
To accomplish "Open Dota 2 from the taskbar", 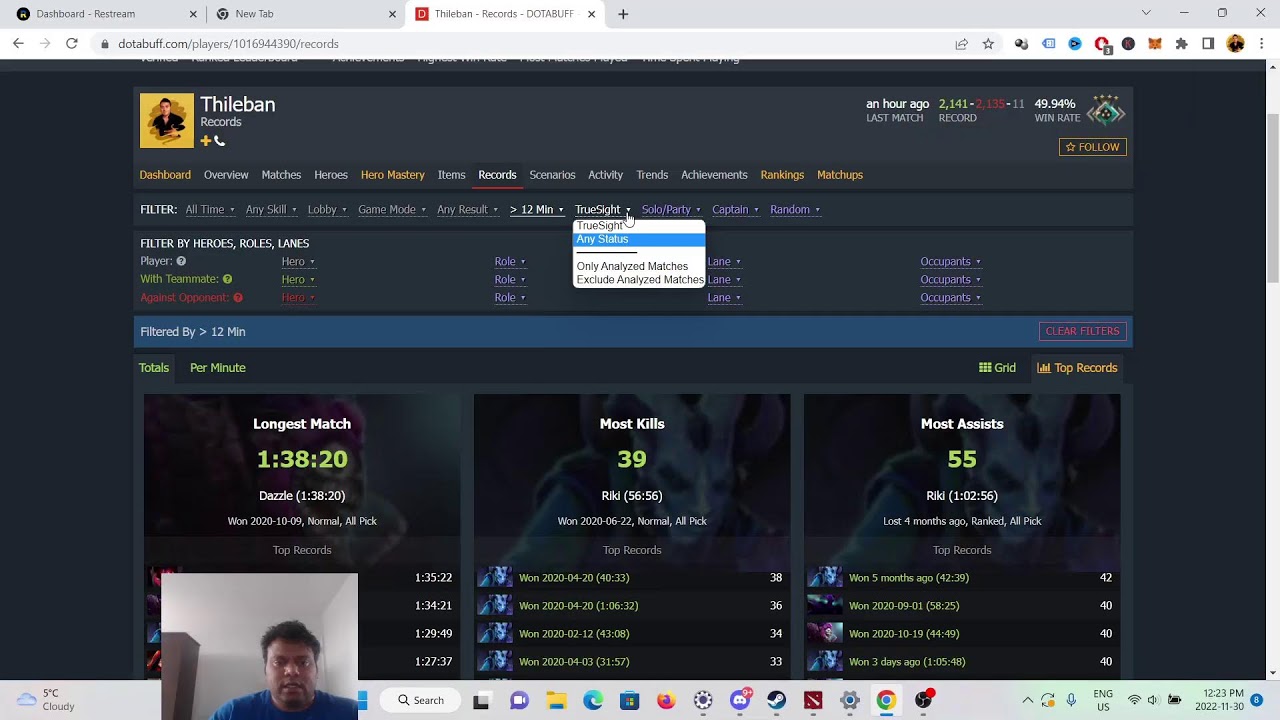I will point(813,700).
